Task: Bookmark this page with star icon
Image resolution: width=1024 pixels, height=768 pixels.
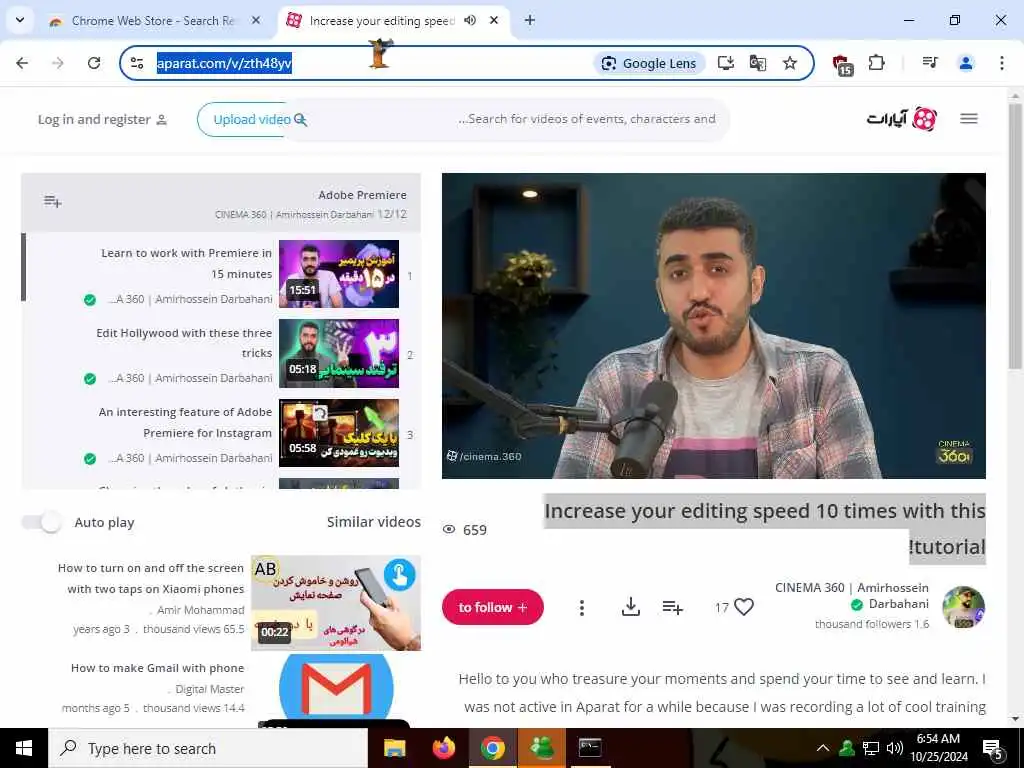Action: coord(790,63)
